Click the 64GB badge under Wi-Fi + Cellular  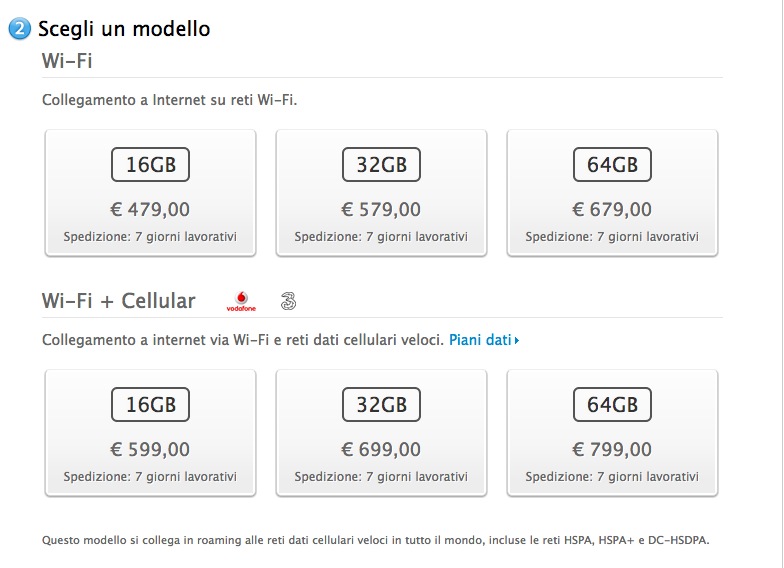pyautogui.click(x=612, y=404)
